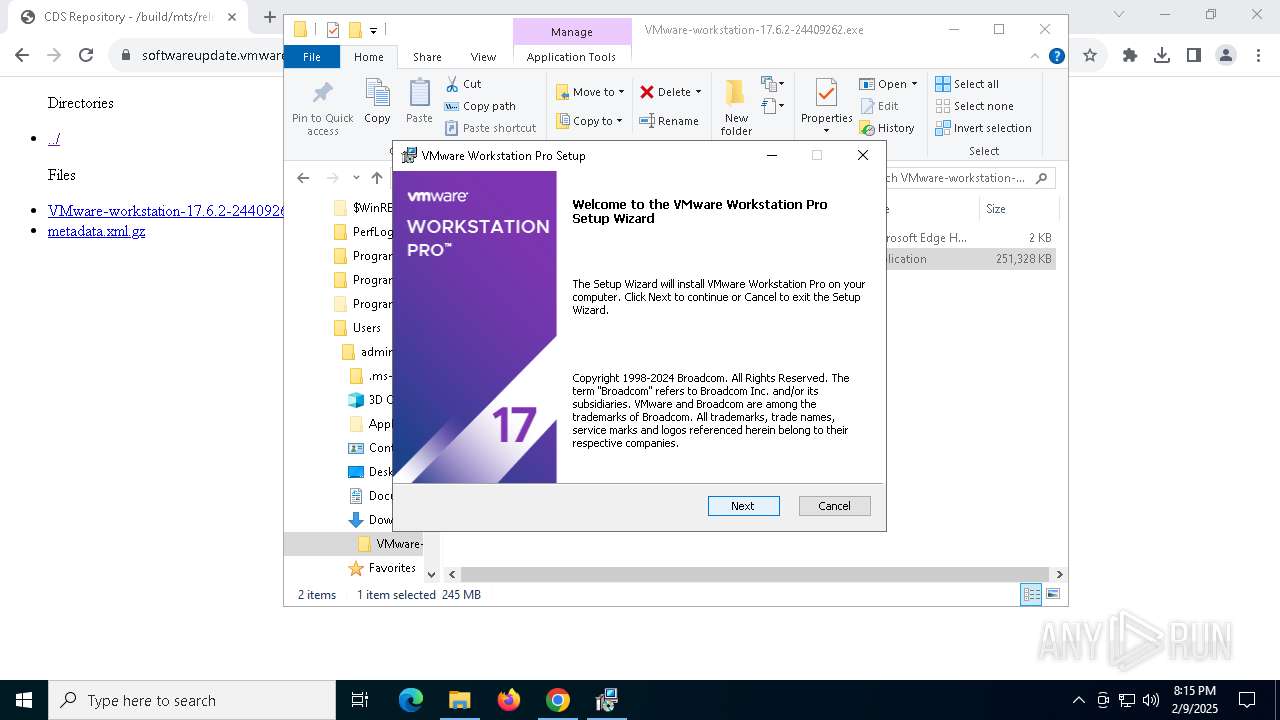
Task: Open Task View on taskbar
Action: [360, 700]
